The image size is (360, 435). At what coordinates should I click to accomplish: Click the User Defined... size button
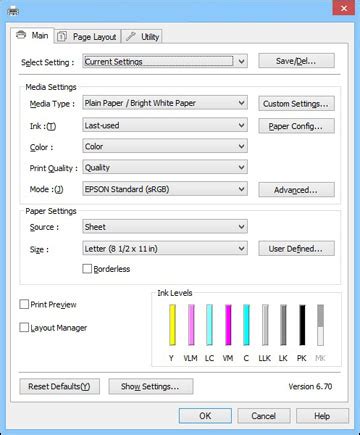[296, 249]
